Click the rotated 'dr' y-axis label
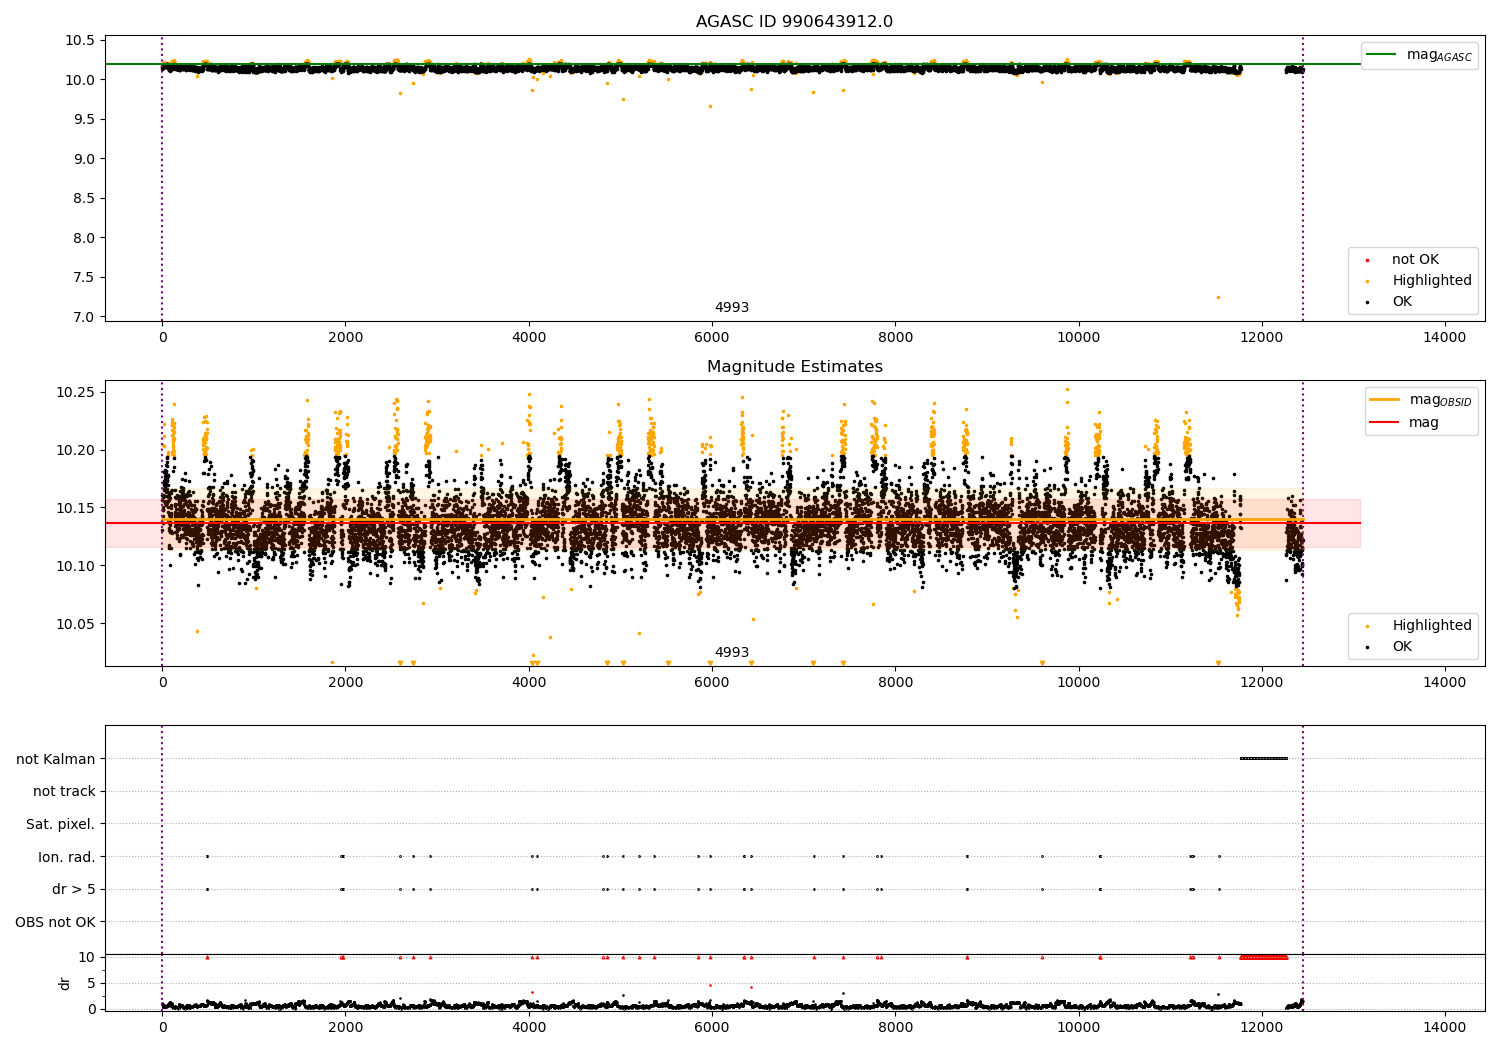The image size is (1500, 1050). (x=65, y=983)
